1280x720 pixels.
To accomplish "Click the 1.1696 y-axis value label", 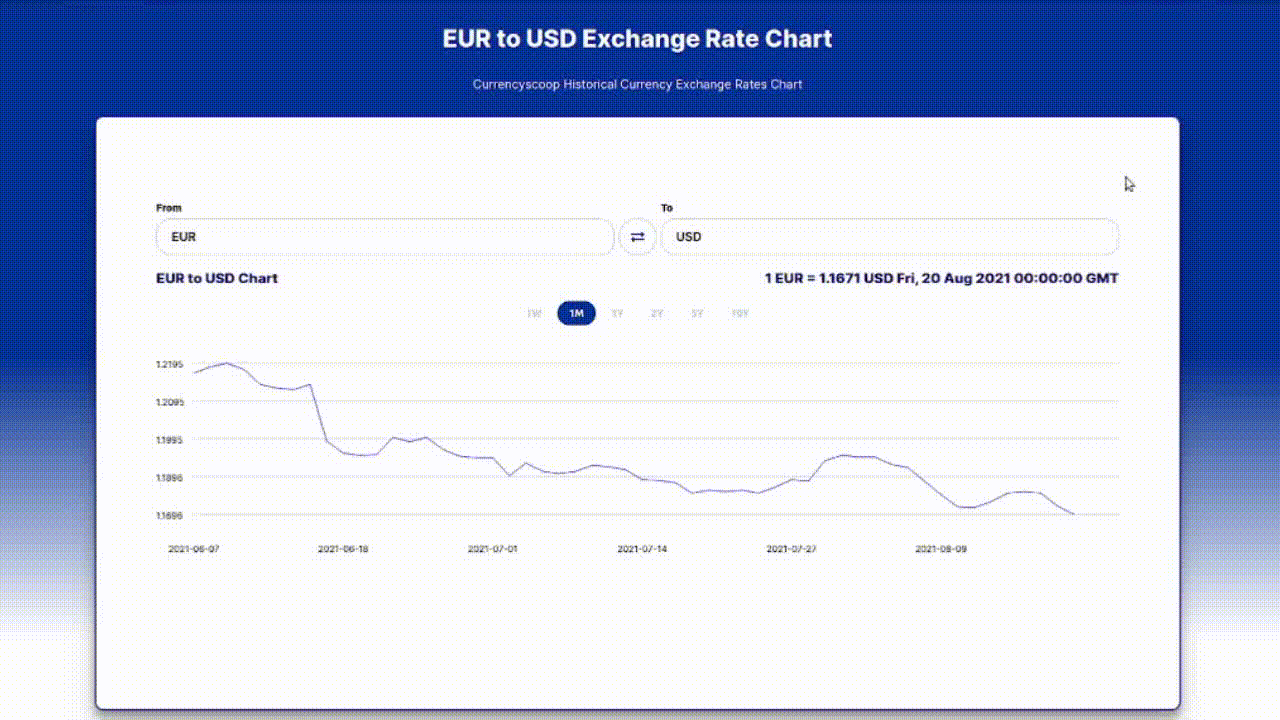I will pos(170,515).
